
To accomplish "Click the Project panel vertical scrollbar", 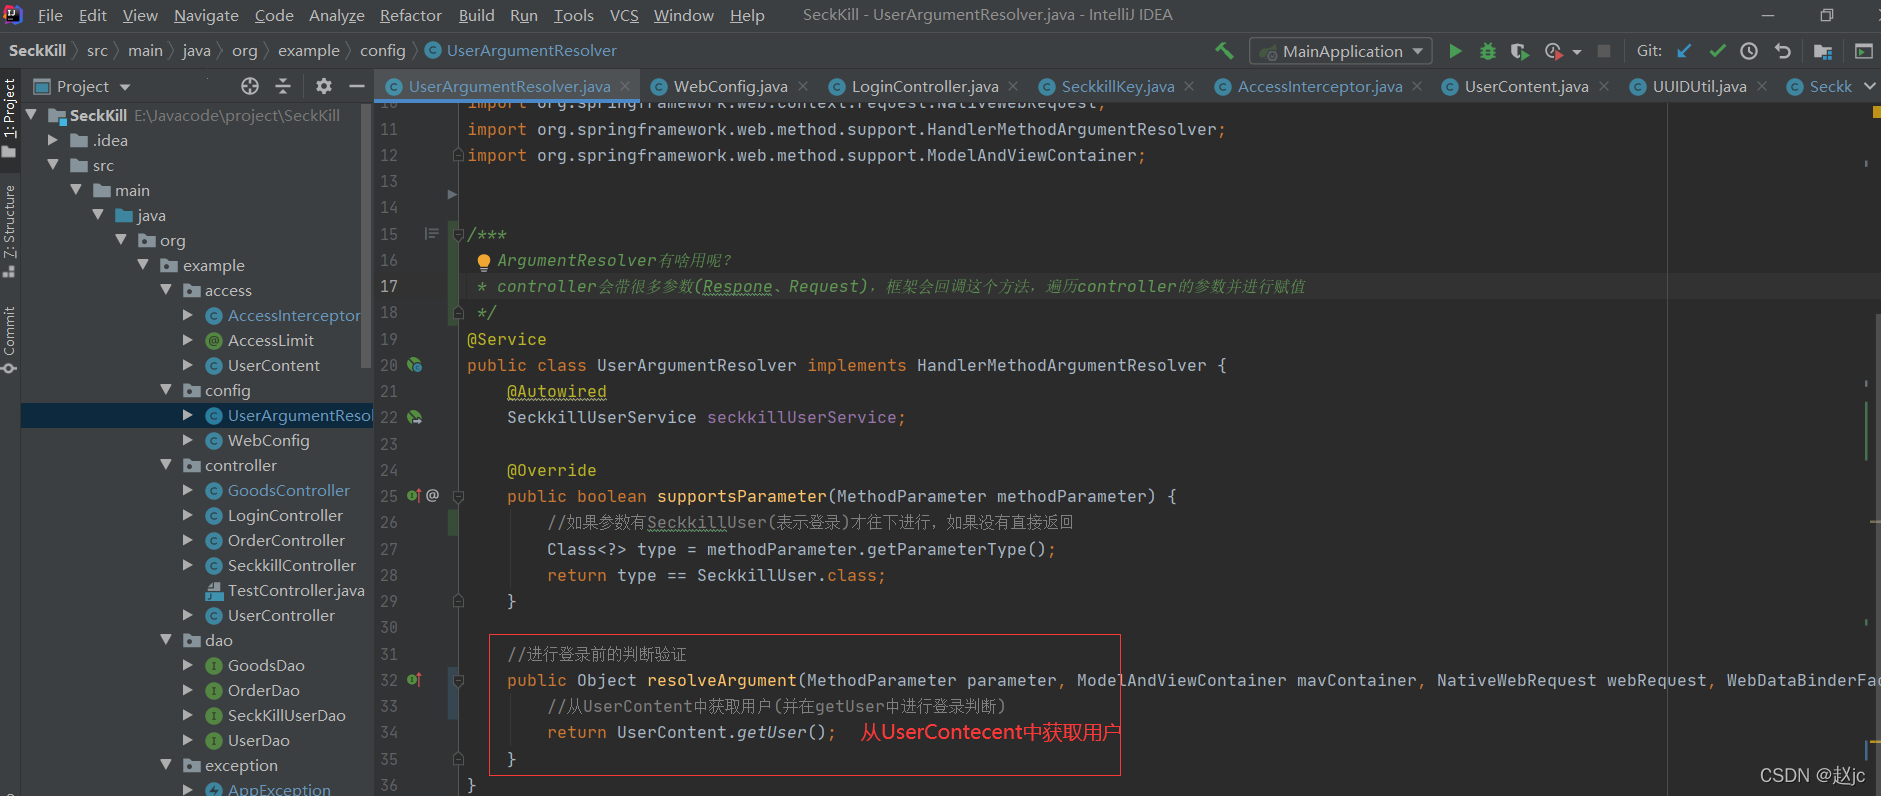I will click(x=367, y=237).
